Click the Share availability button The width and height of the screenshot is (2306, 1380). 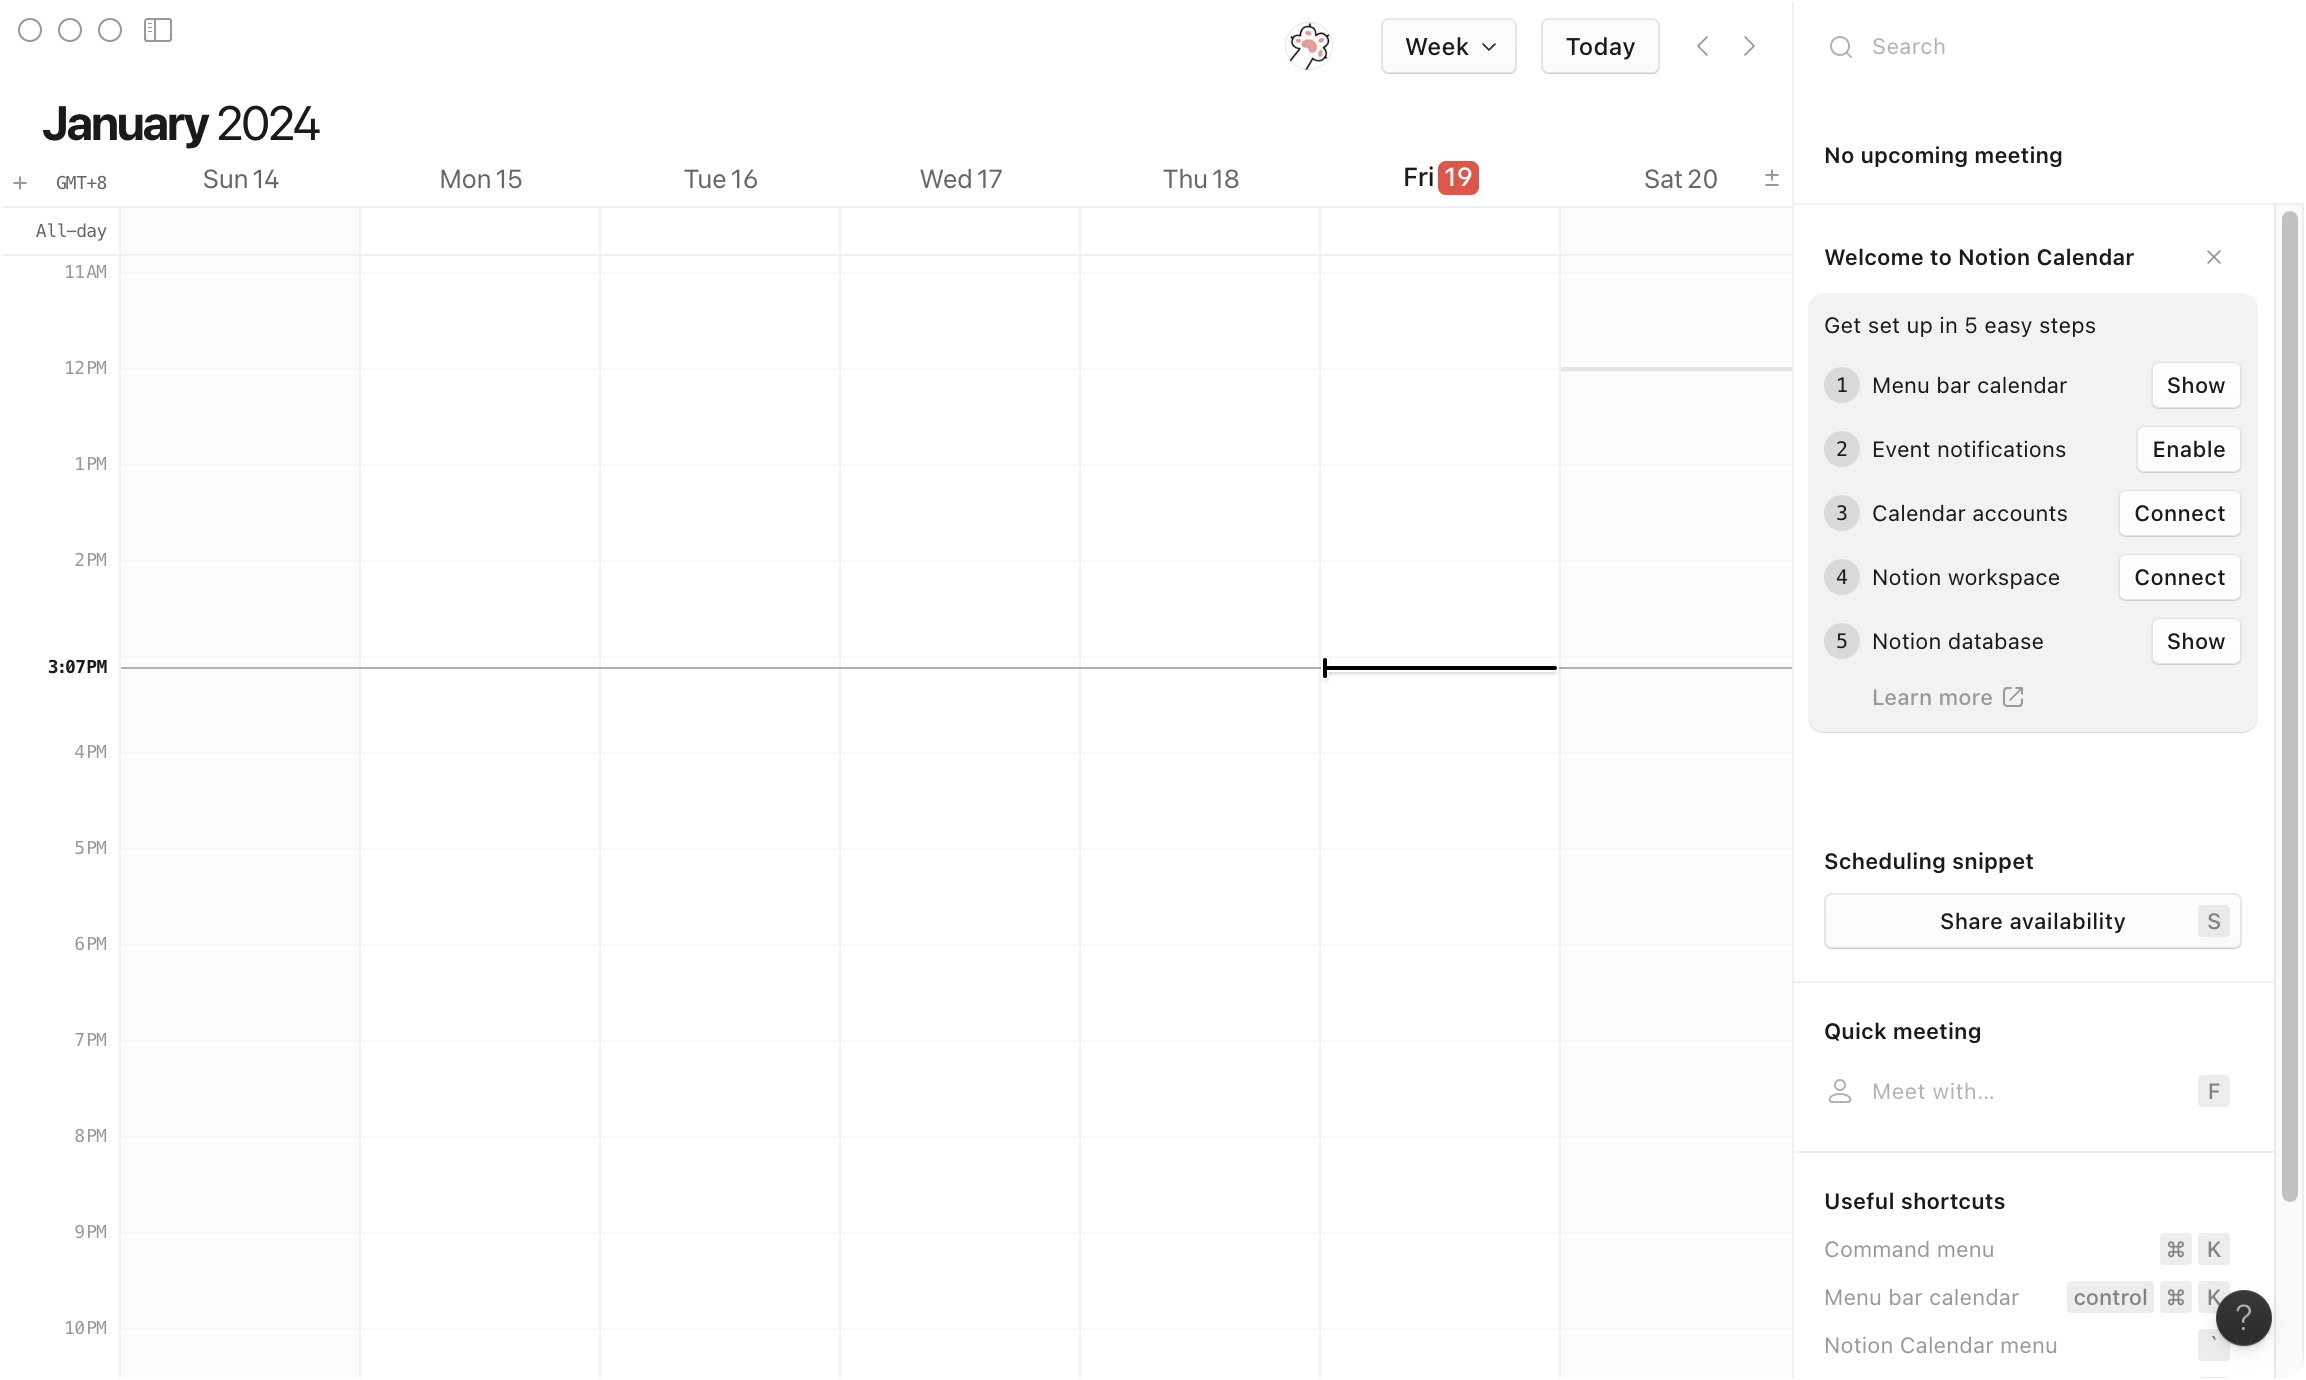tap(2032, 921)
